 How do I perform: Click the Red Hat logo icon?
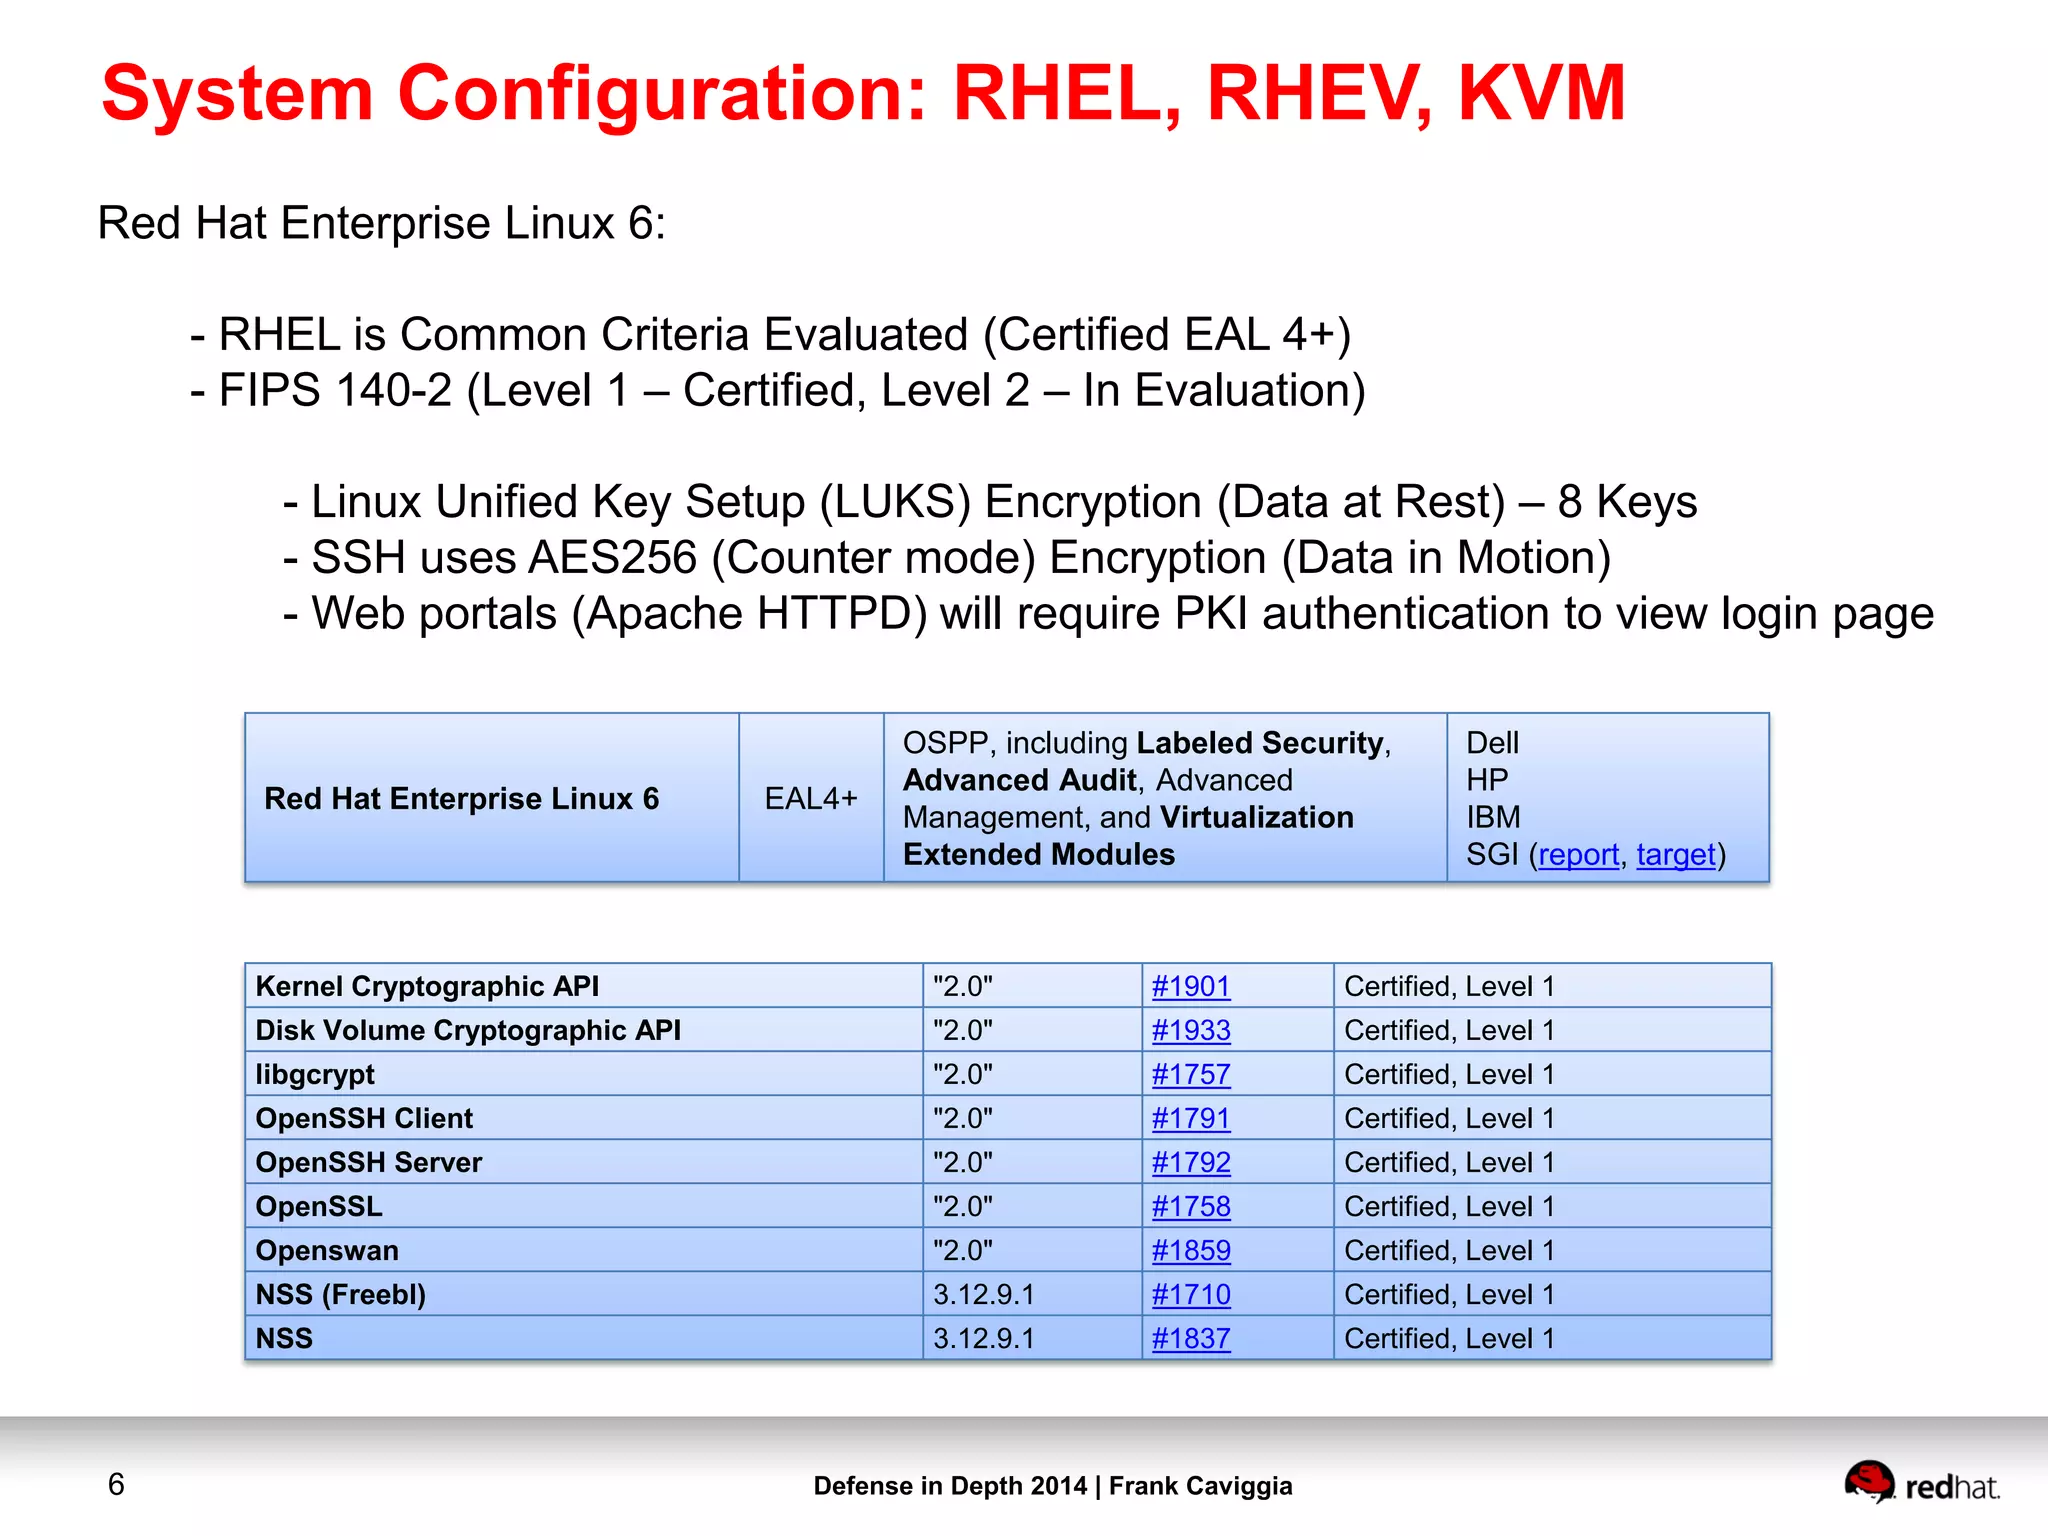pyautogui.click(x=1869, y=1482)
